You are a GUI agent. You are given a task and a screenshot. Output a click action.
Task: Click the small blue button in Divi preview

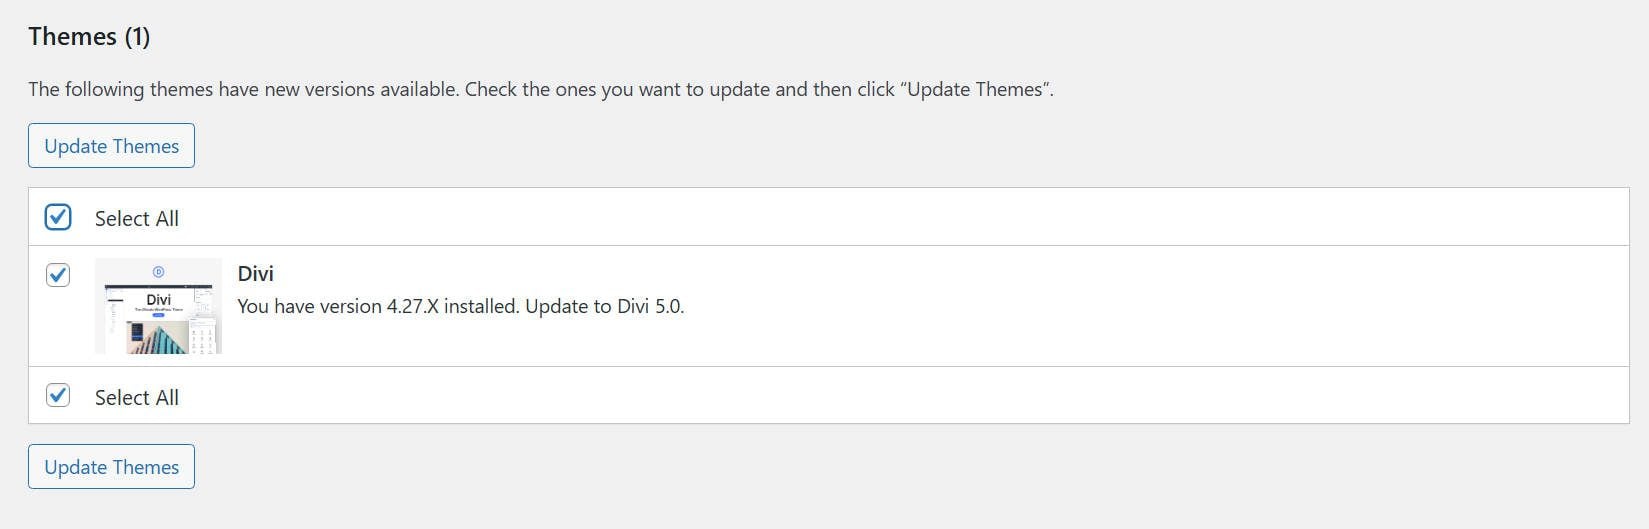pos(158,316)
